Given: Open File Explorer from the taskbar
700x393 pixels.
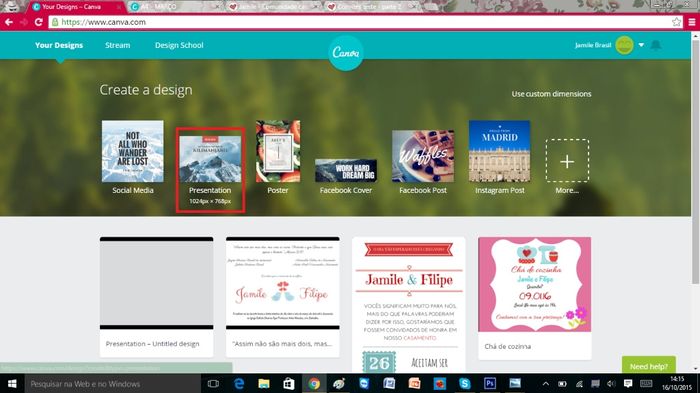Looking at the screenshot, I should [x=264, y=384].
